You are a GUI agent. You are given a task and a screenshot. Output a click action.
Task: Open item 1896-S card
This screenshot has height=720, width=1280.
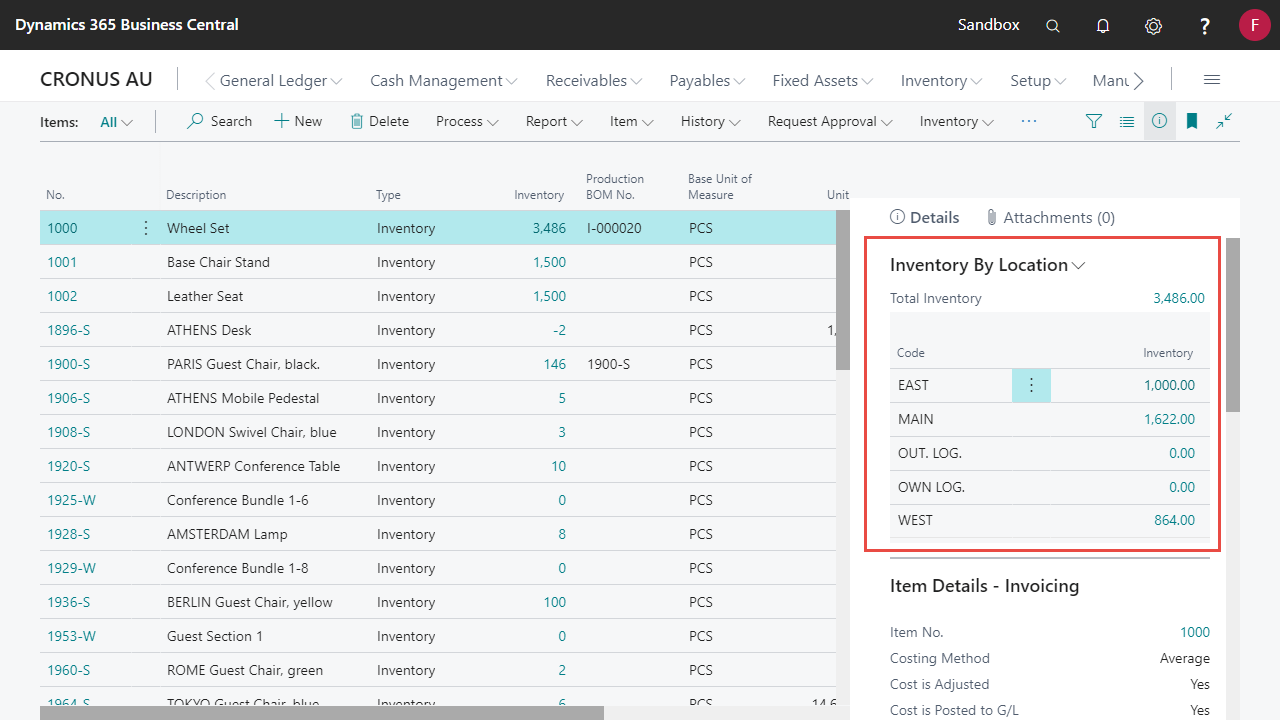tap(68, 330)
